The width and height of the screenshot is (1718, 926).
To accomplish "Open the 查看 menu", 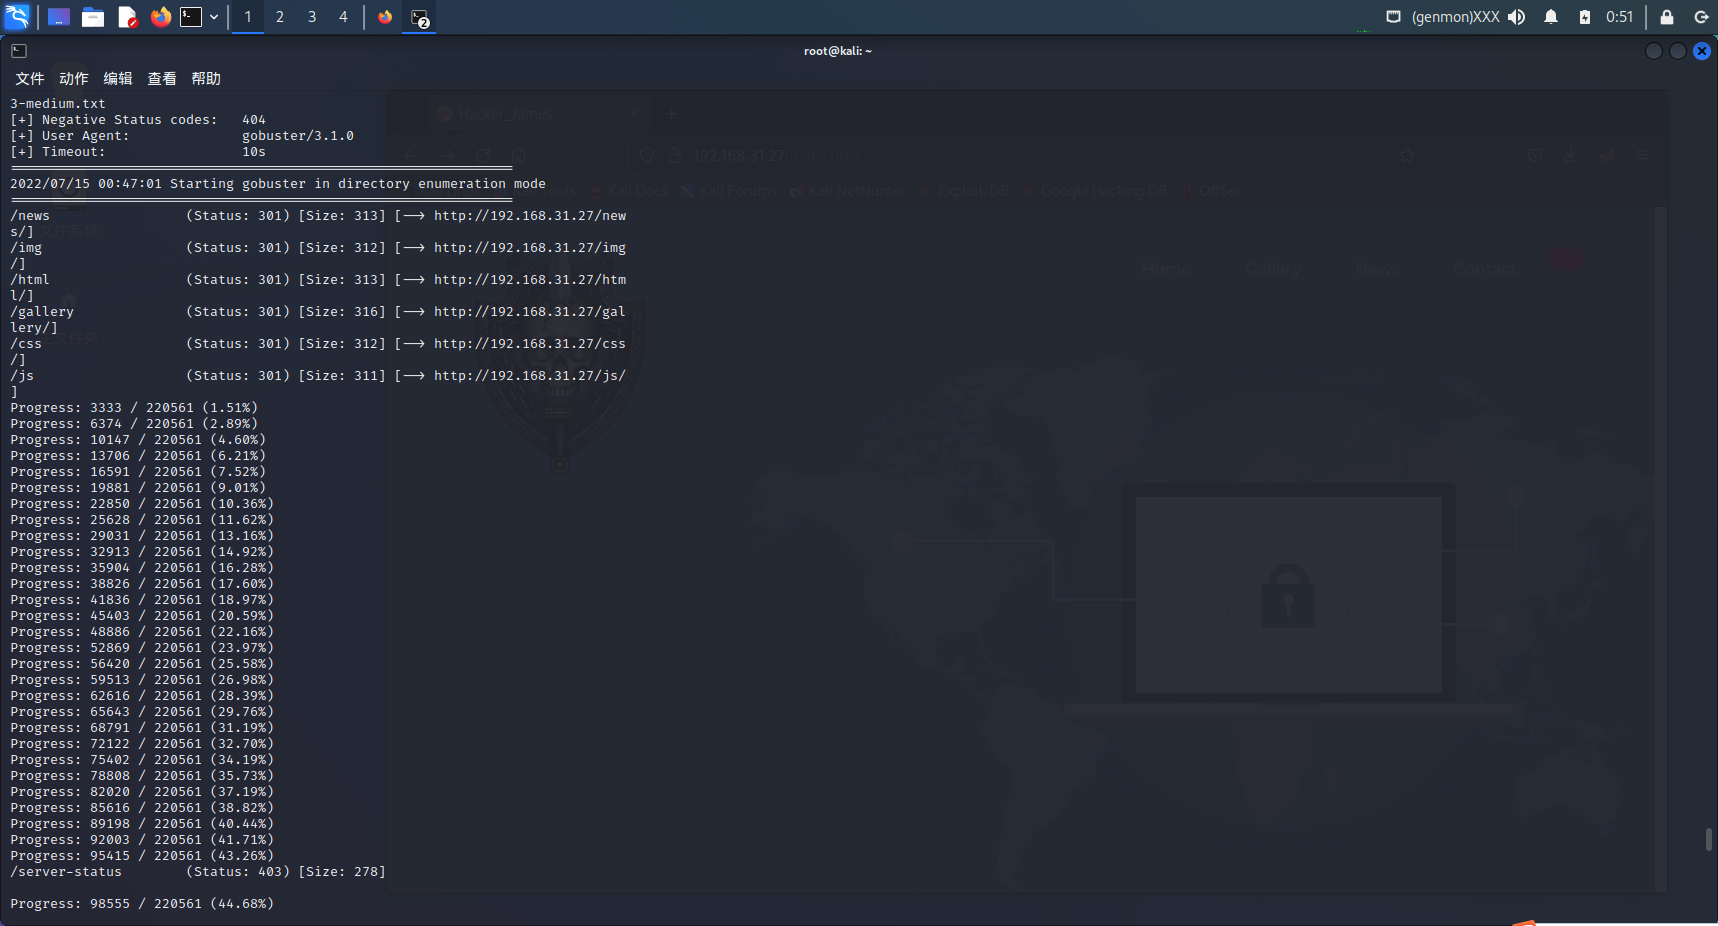I will [x=162, y=78].
